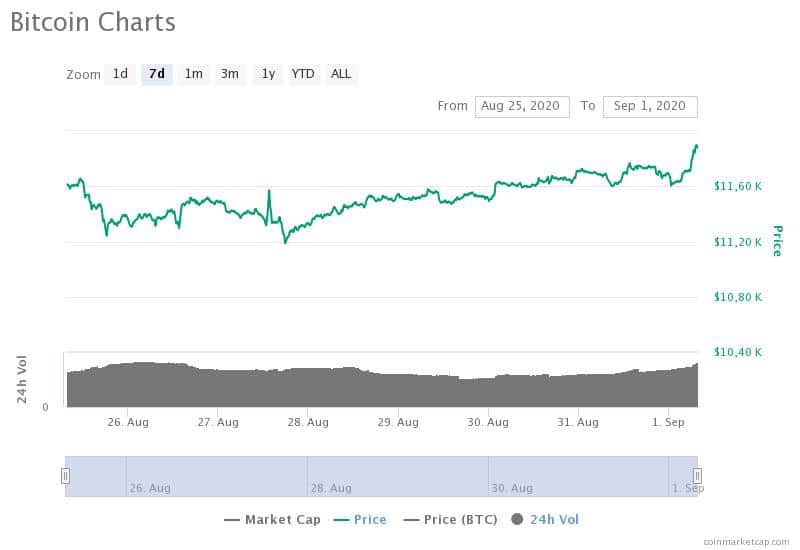Grab the right navigator range handle
This screenshot has width=800, height=550.
click(697, 476)
